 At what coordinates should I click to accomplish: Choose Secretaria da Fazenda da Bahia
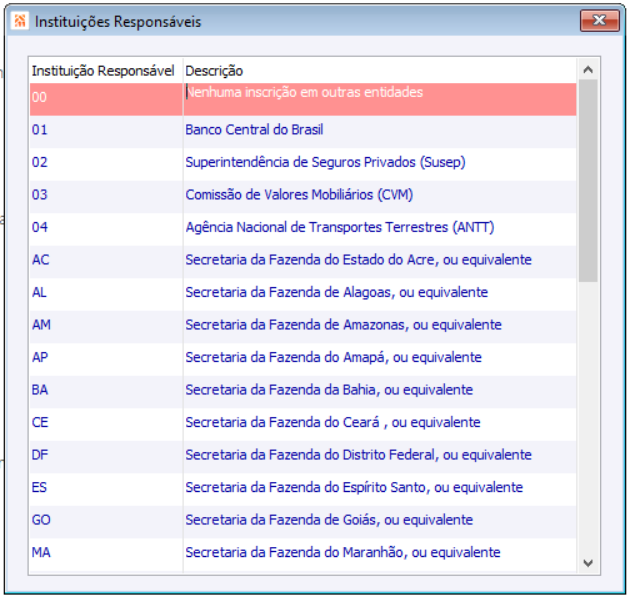pos(380,391)
